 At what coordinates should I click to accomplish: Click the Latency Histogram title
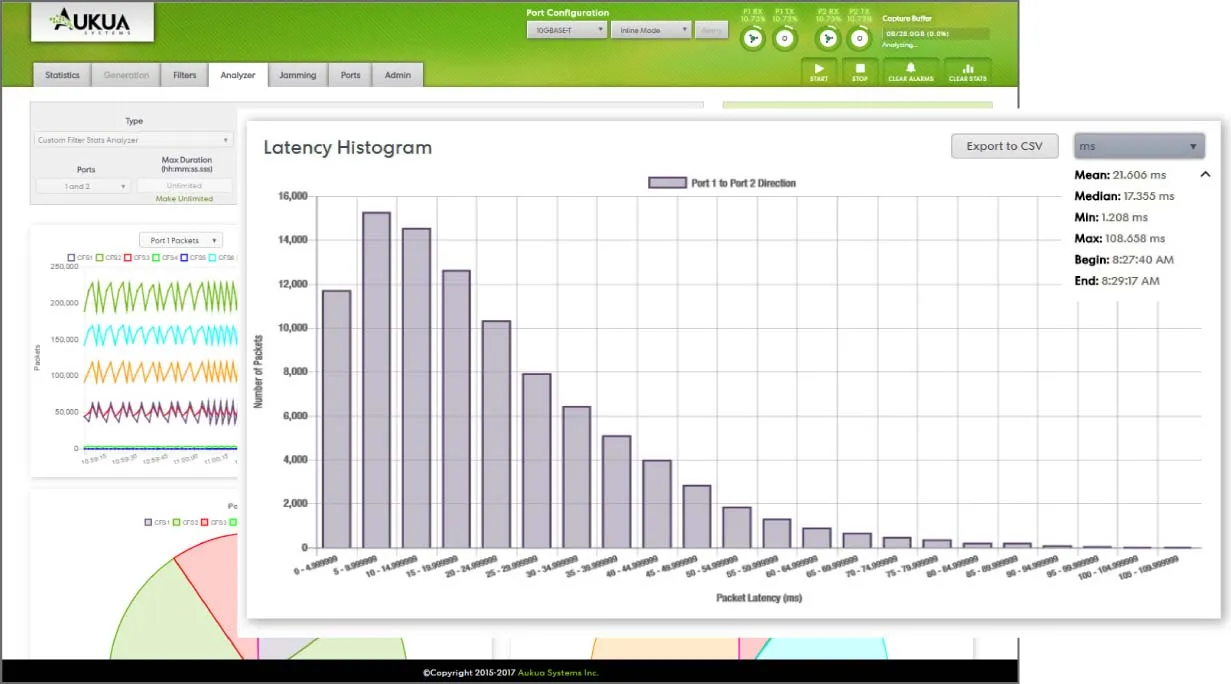(348, 148)
